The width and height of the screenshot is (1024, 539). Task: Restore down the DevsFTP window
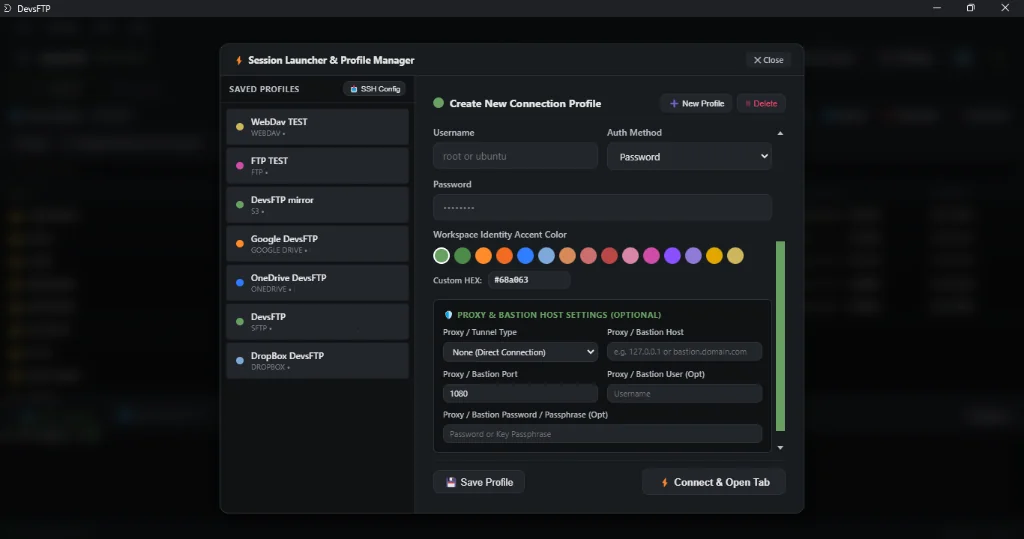point(970,8)
